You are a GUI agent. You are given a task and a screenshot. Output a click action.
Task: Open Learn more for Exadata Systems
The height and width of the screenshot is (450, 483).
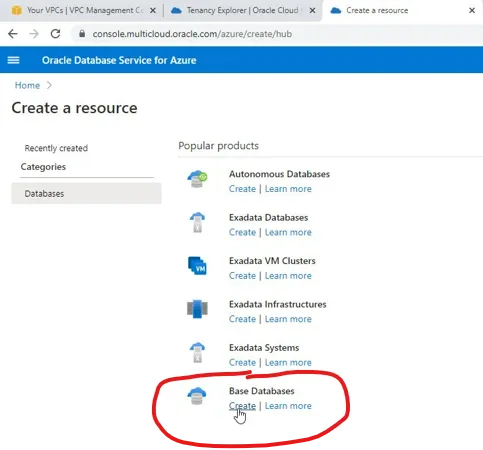(288, 362)
